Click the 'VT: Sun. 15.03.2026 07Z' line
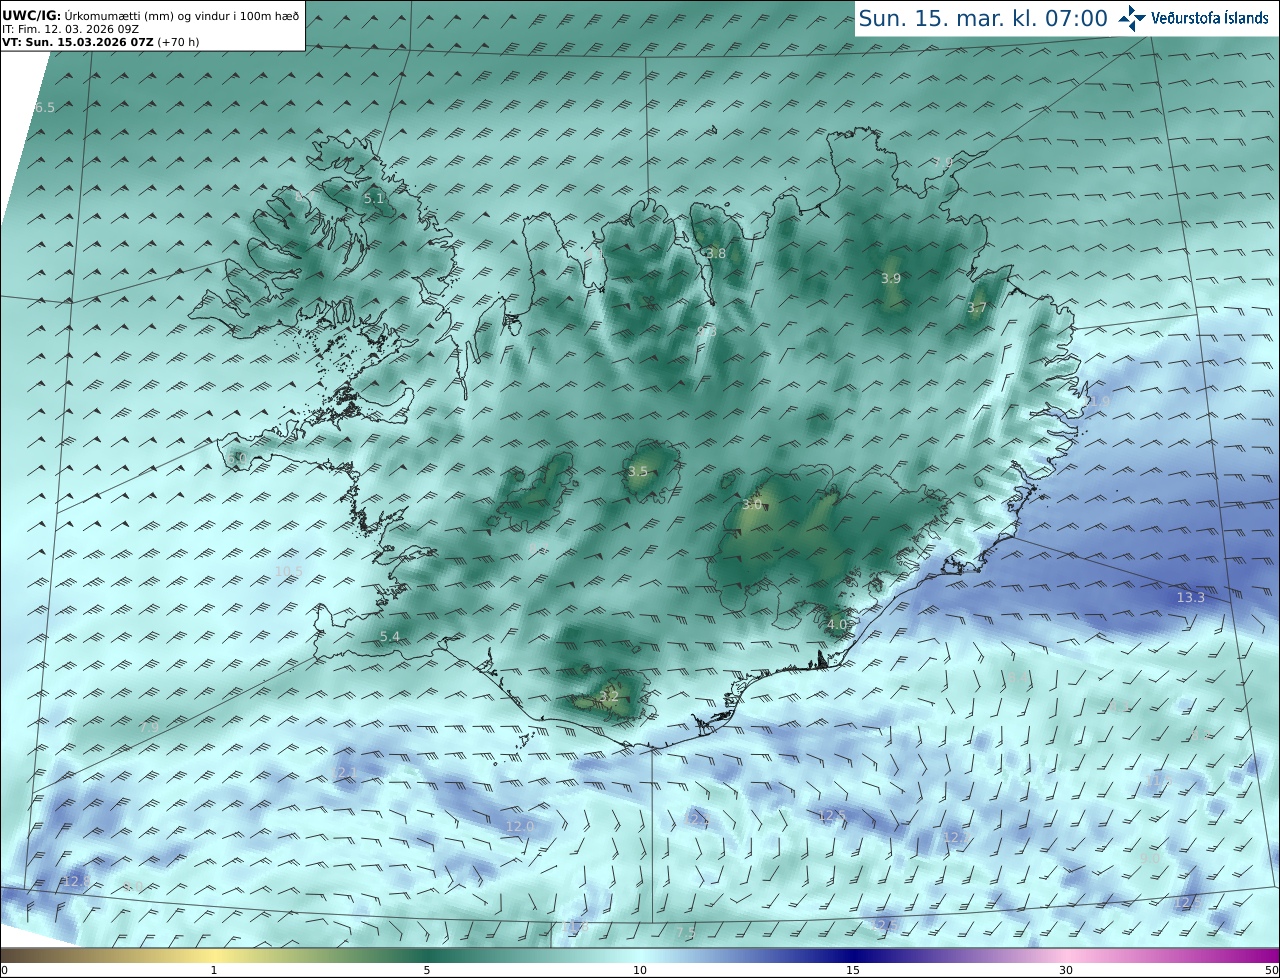Screen dimensions: 1280x978 (99, 42)
